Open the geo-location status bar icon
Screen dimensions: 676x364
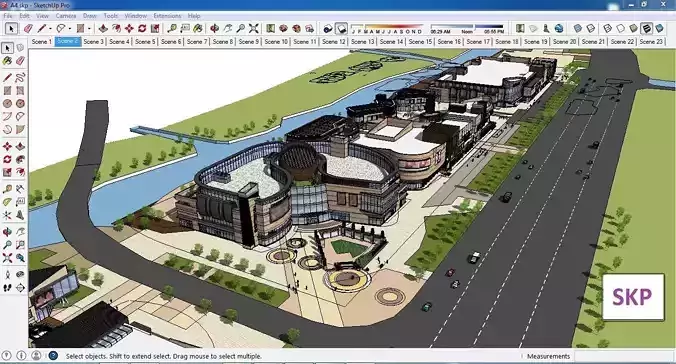click(x=7, y=356)
